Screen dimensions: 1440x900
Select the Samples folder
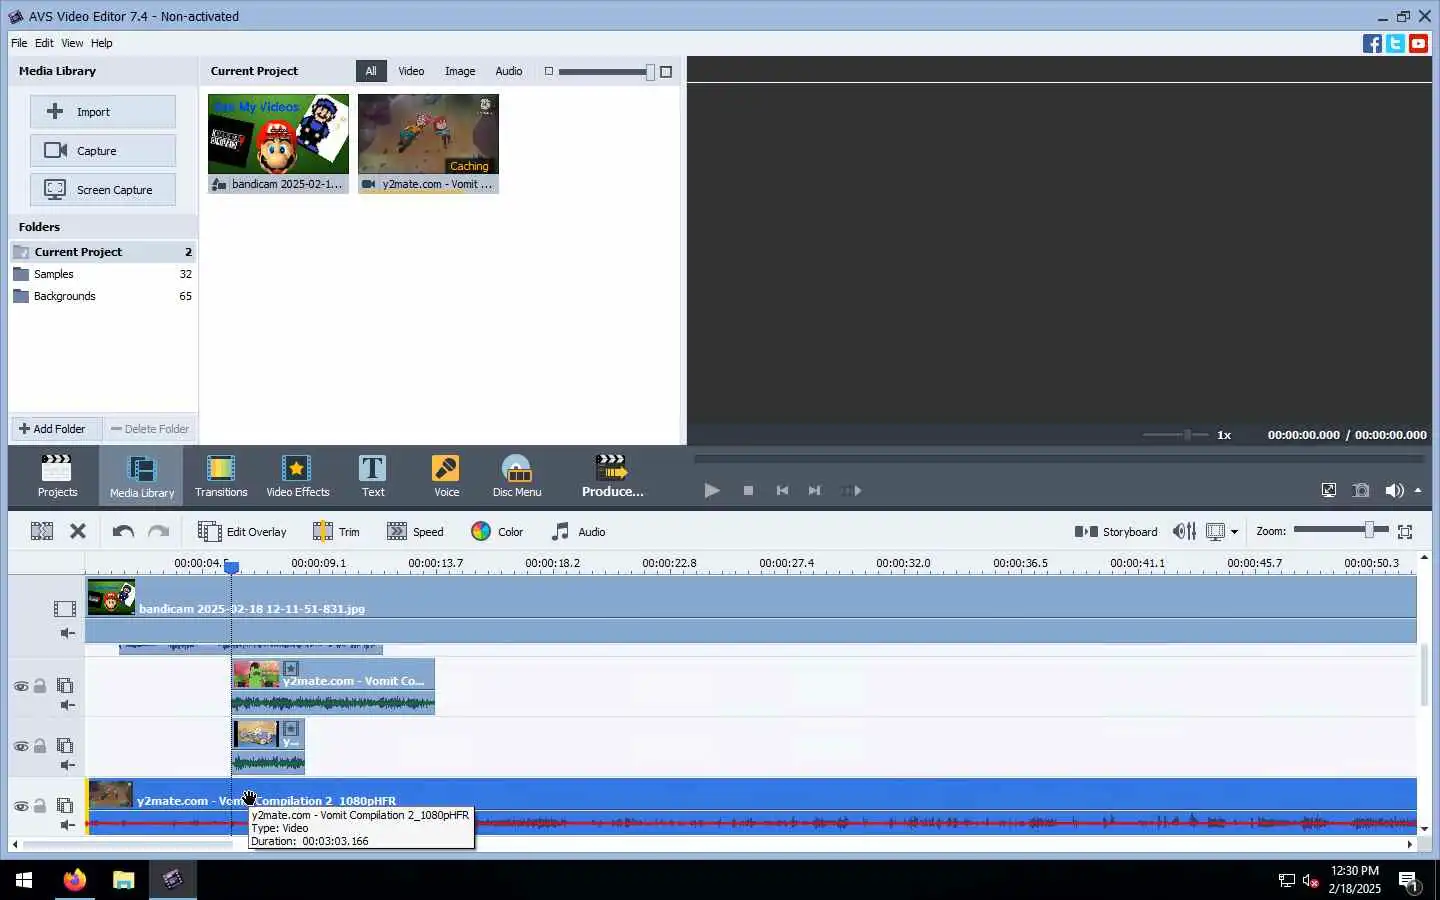tap(103, 274)
